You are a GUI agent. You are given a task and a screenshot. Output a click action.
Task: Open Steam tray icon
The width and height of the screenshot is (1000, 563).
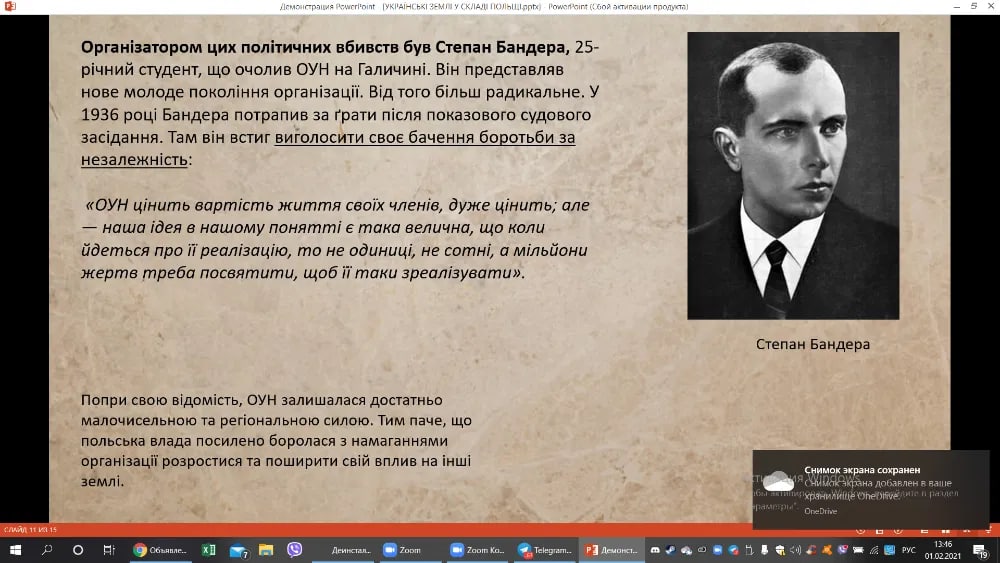pyautogui.click(x=670, y=550)
